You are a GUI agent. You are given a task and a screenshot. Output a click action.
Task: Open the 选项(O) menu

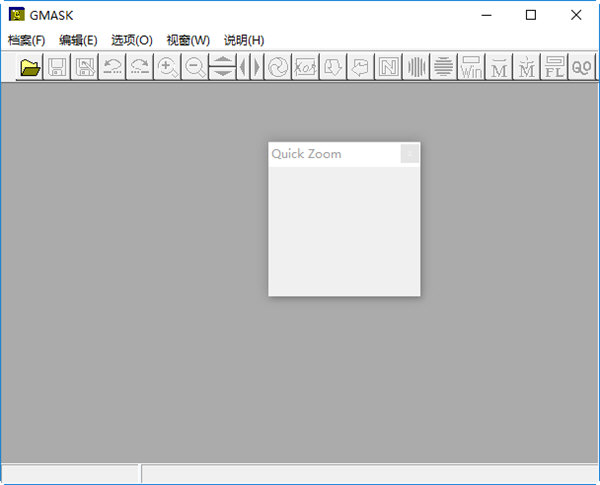click(x=132, y=40)
